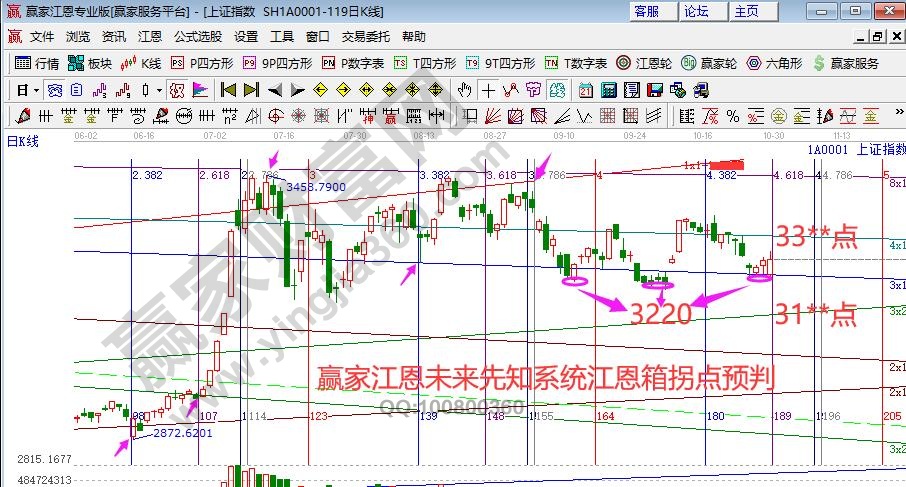Click the 论坛 button

point(695,11)
